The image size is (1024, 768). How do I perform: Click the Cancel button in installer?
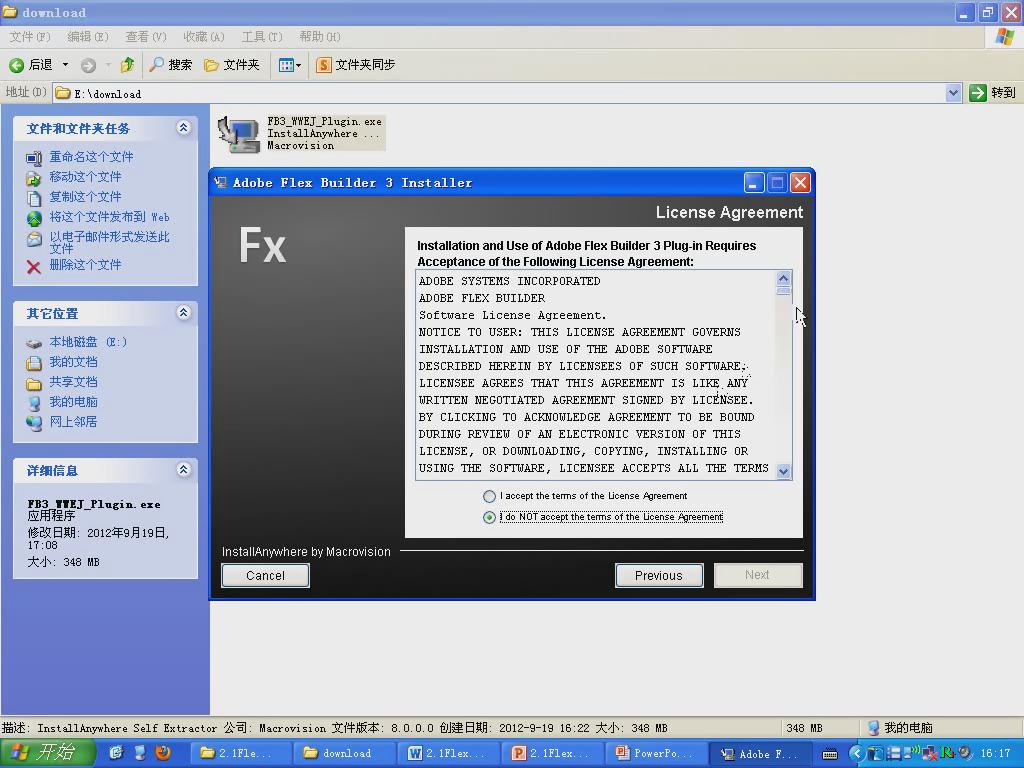point(265,575)
